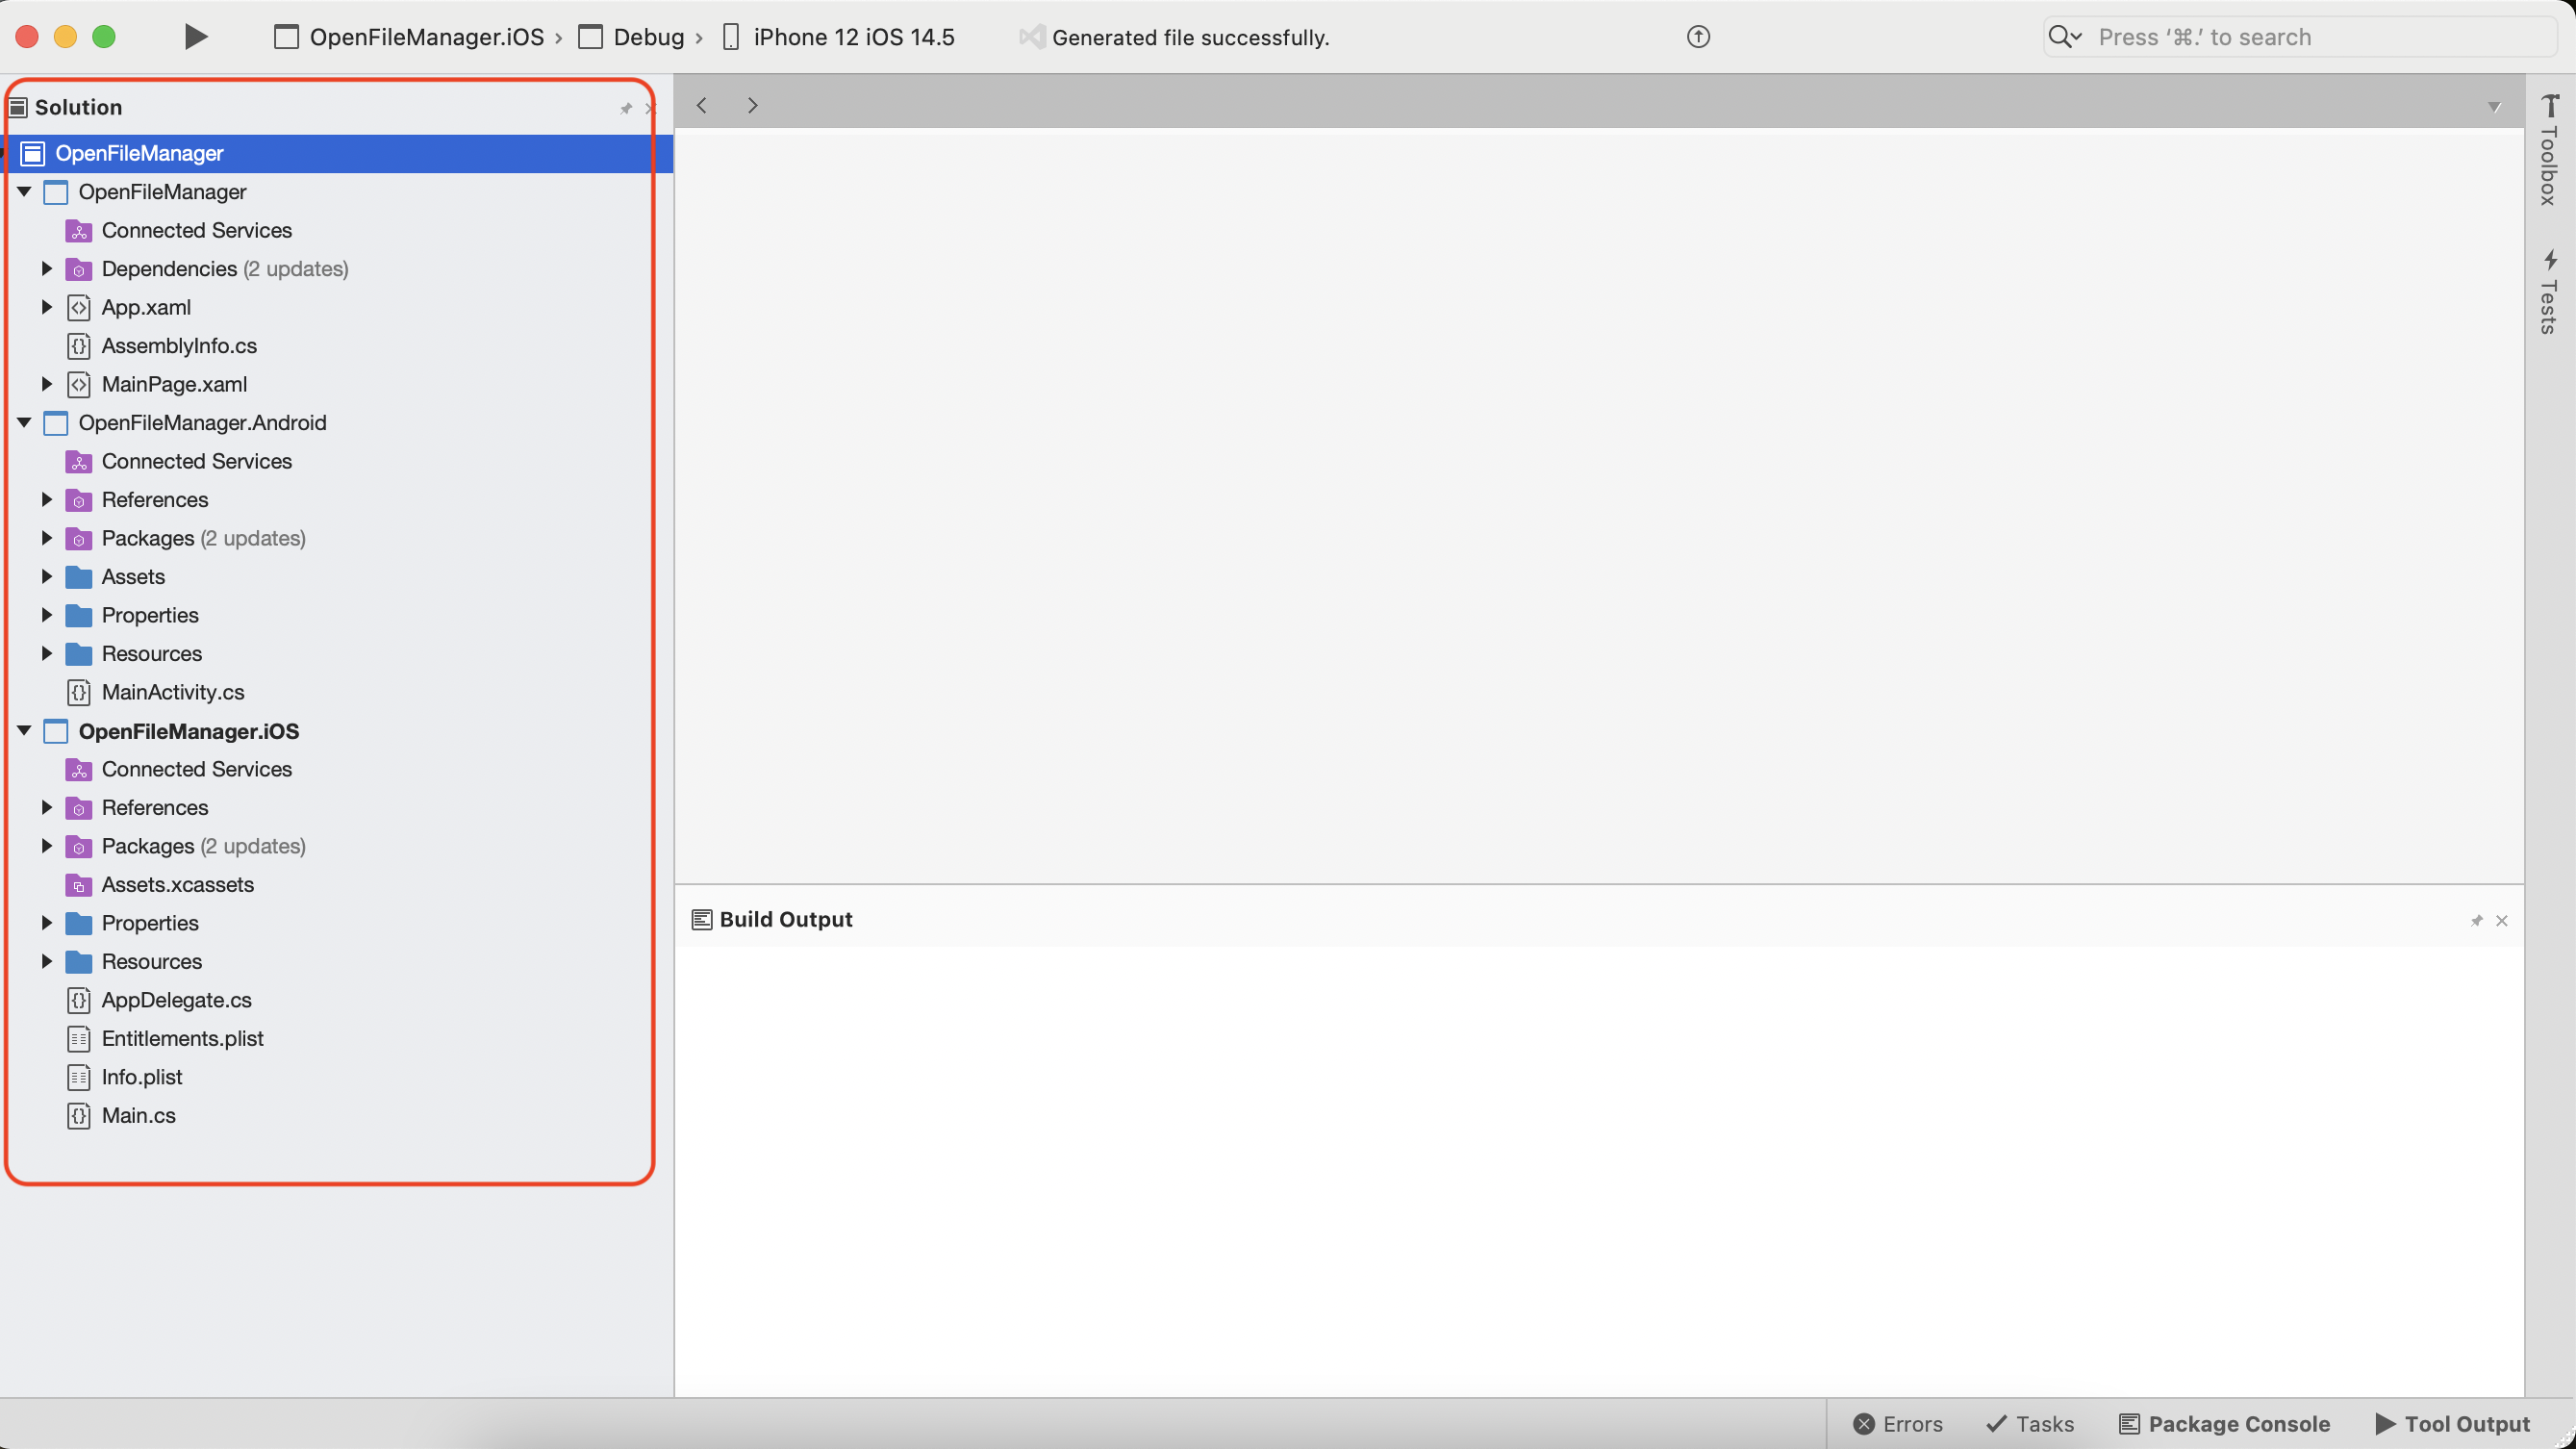
Task: Click the Android Packages folder icon
Action: click(79, 538)
